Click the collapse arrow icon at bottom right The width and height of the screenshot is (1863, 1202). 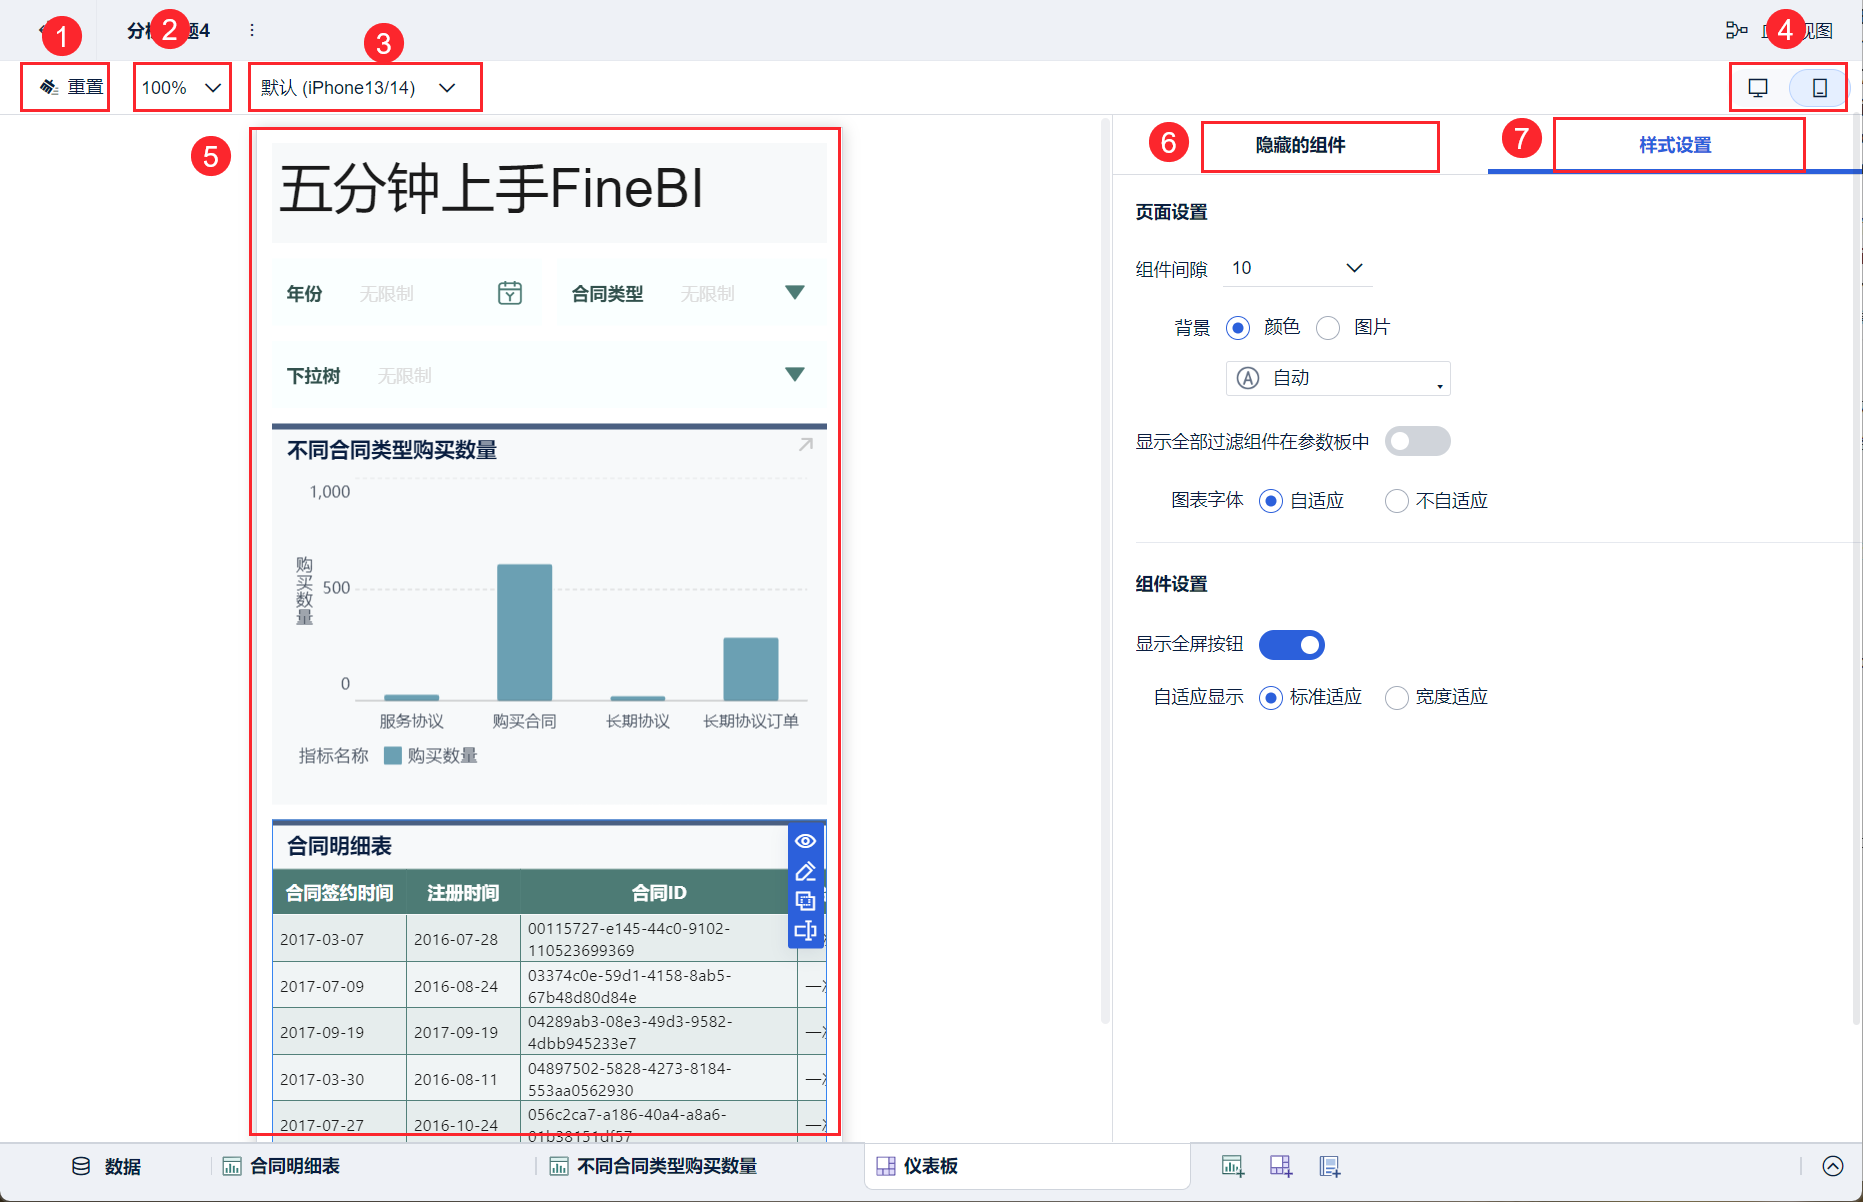click(x=1833, y=1166)
